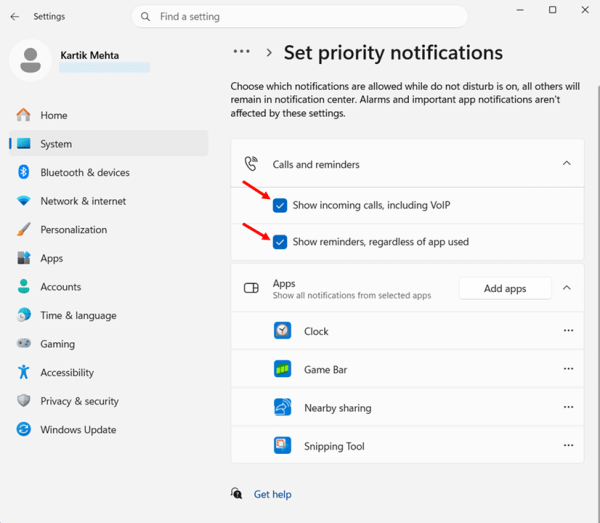The image size is (600, 523).
Task: Uncheck Show reminders, regardless of app used
Action: (280, 242)
